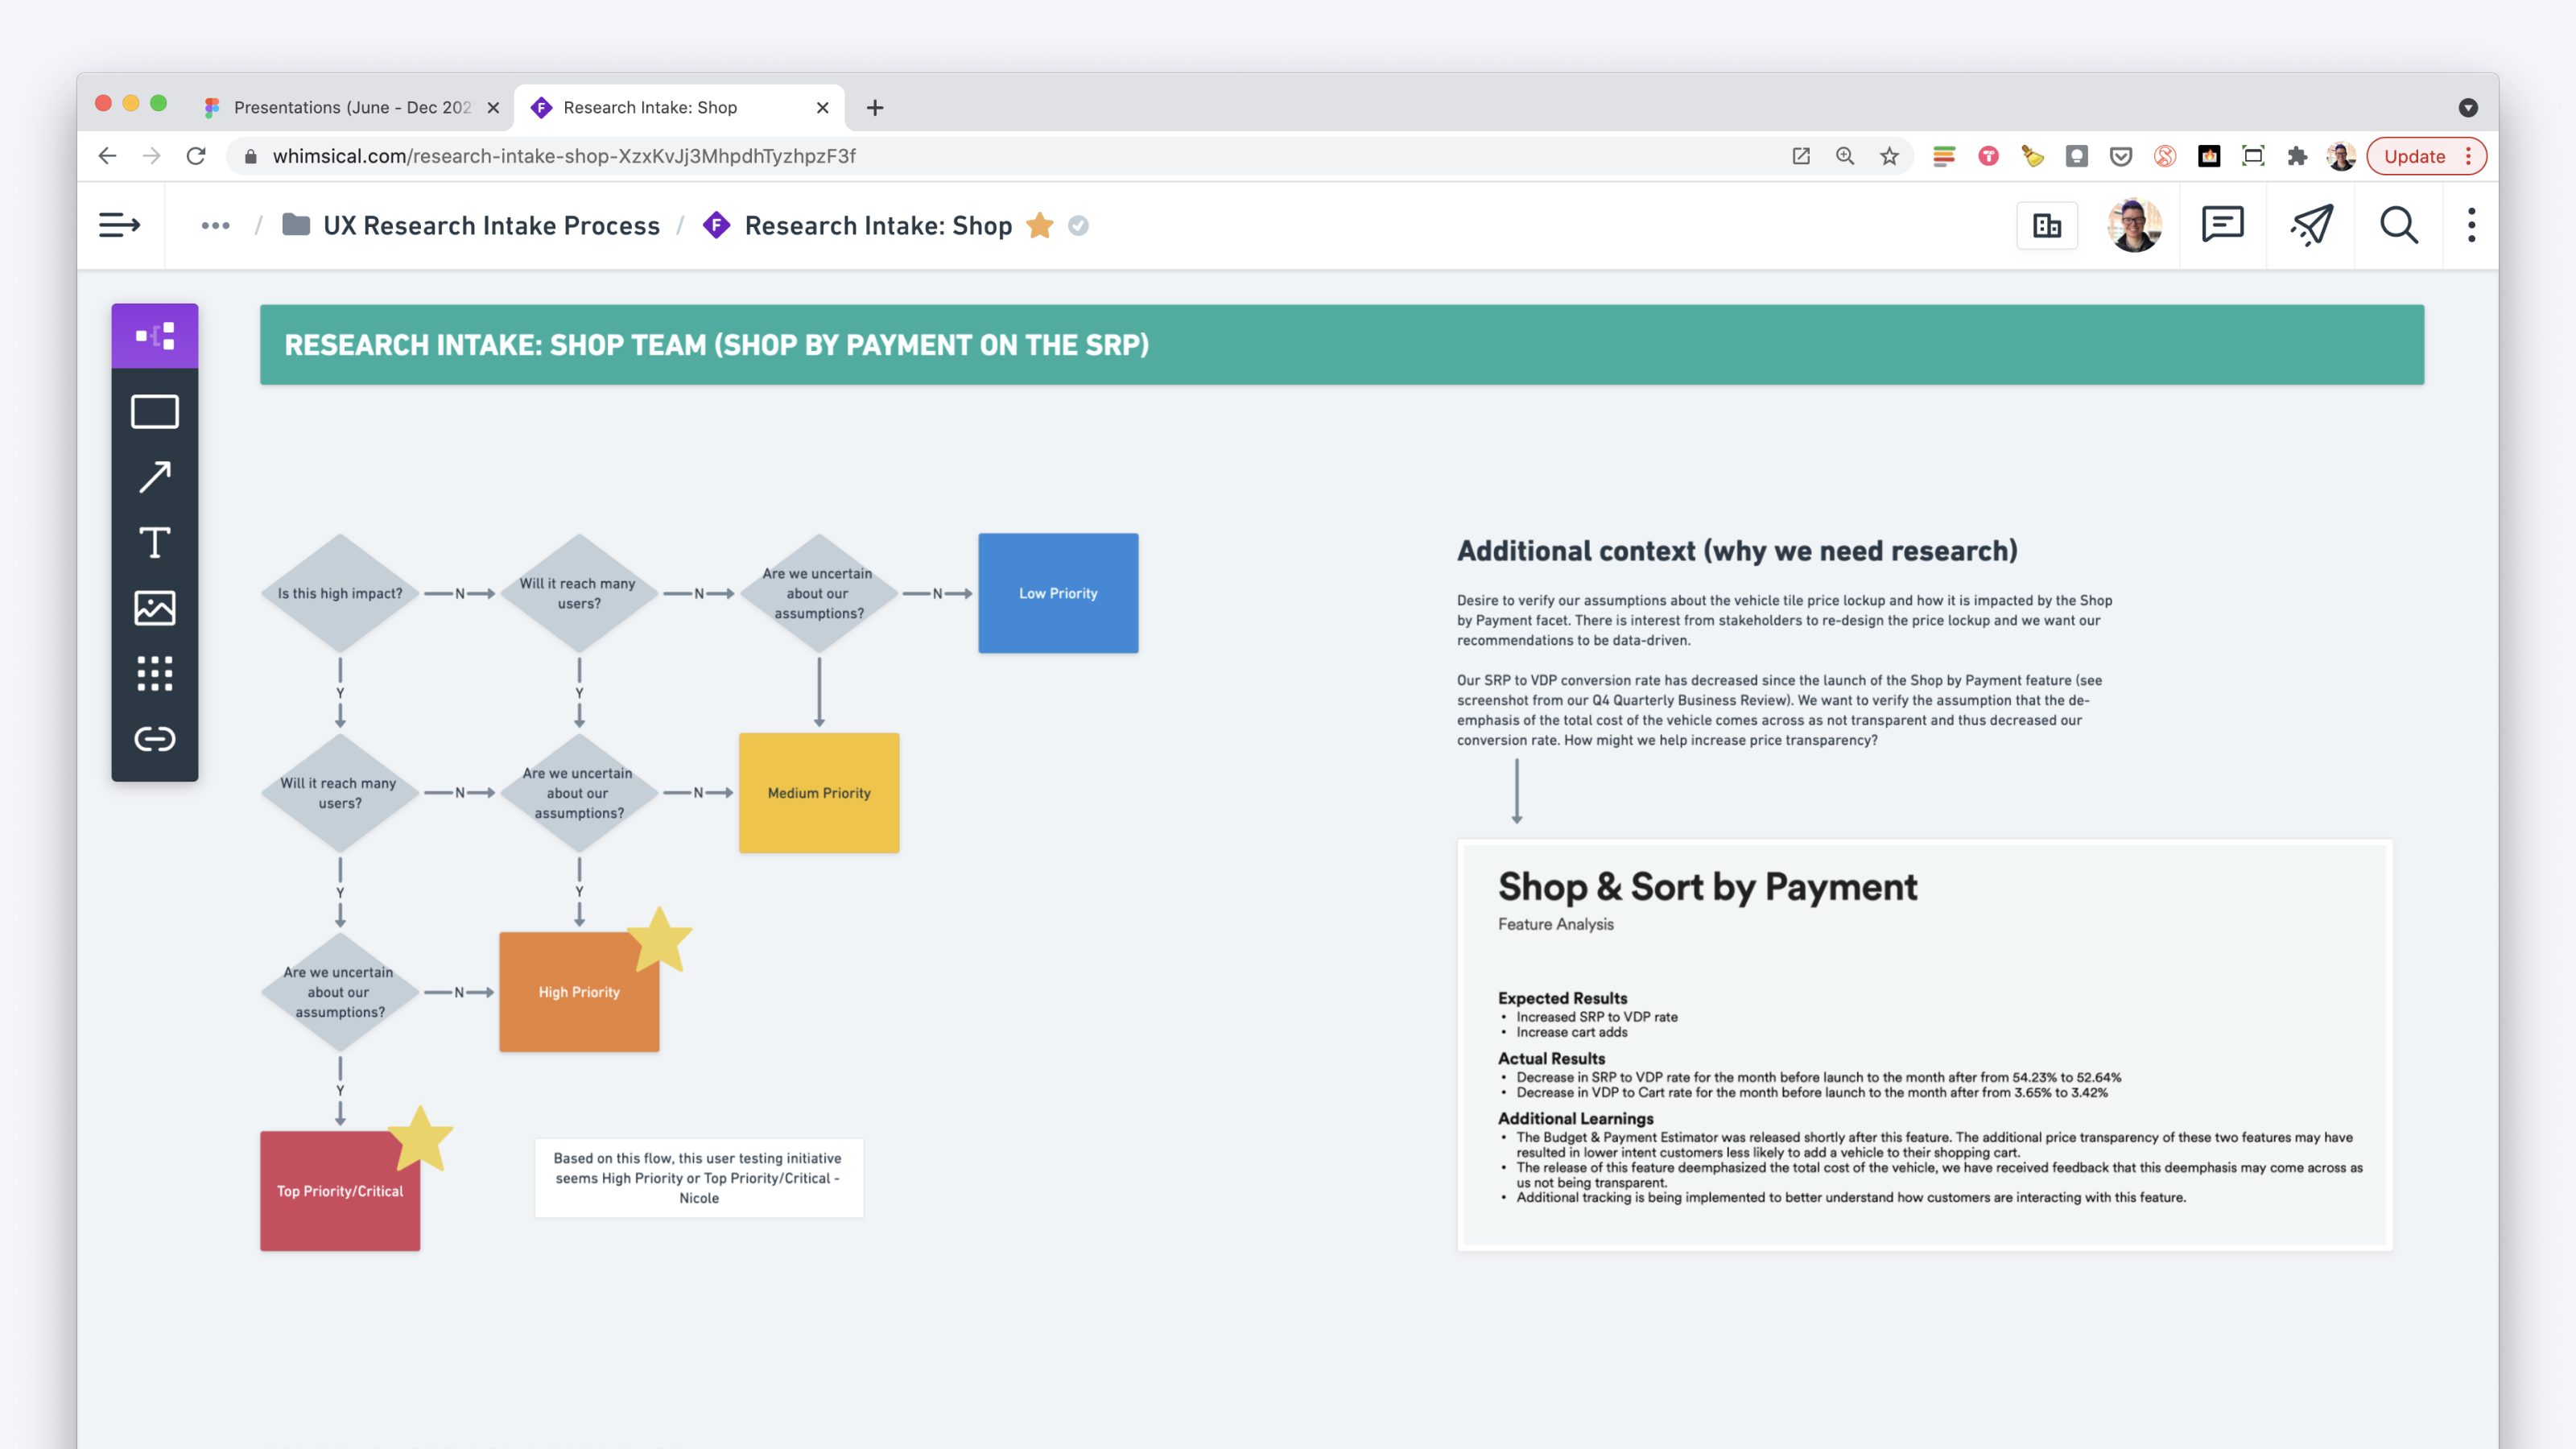
Task: Bookmark page with Chrome star icon
Action: coord(1889,156)
